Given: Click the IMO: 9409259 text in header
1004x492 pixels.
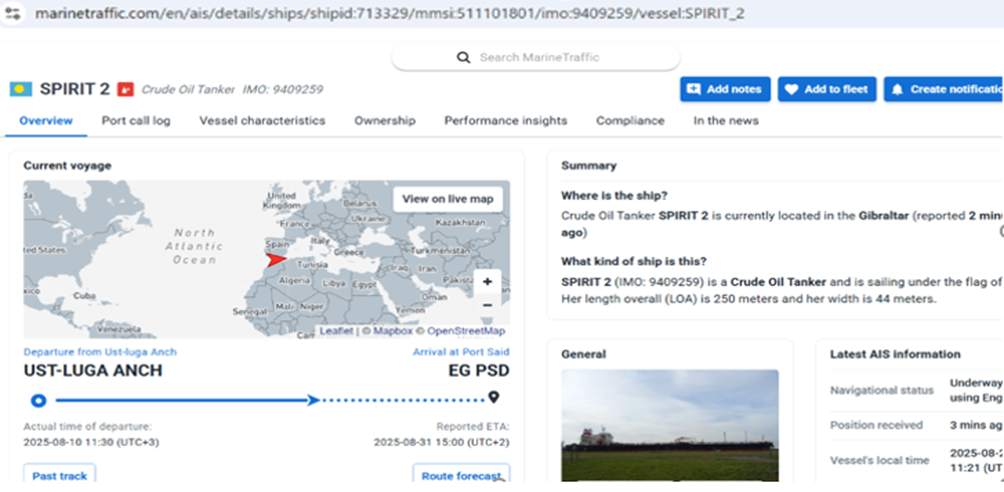Looking at the screenshot, I should [x=282, y=90].
